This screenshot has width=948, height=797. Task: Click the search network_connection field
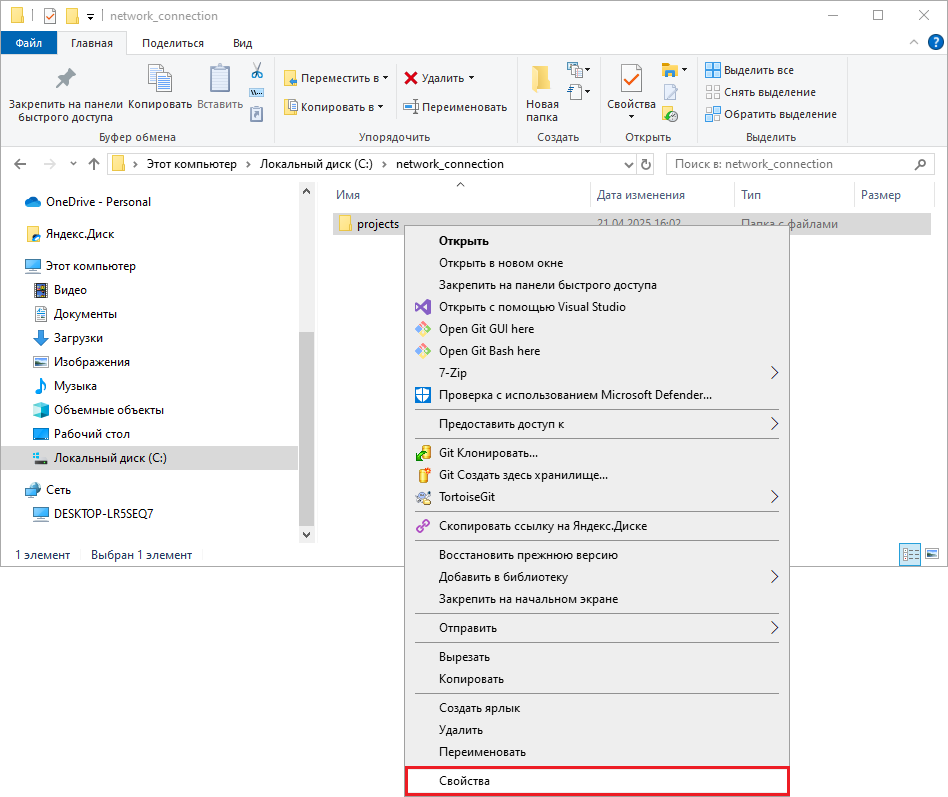click(x=790, y=164)
